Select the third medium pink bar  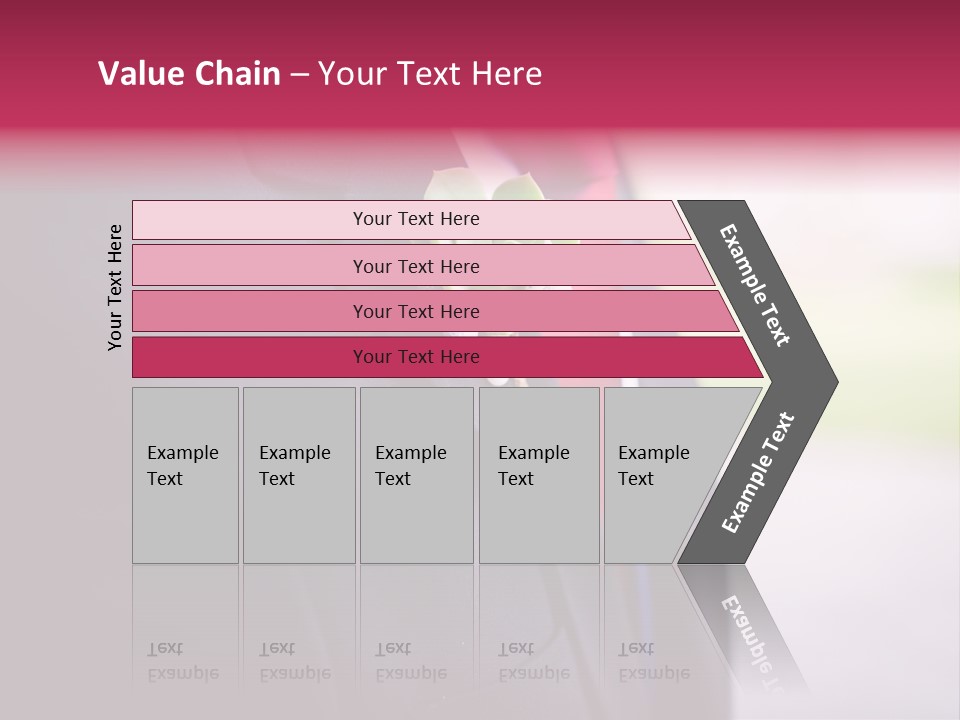tap(415, 311)
